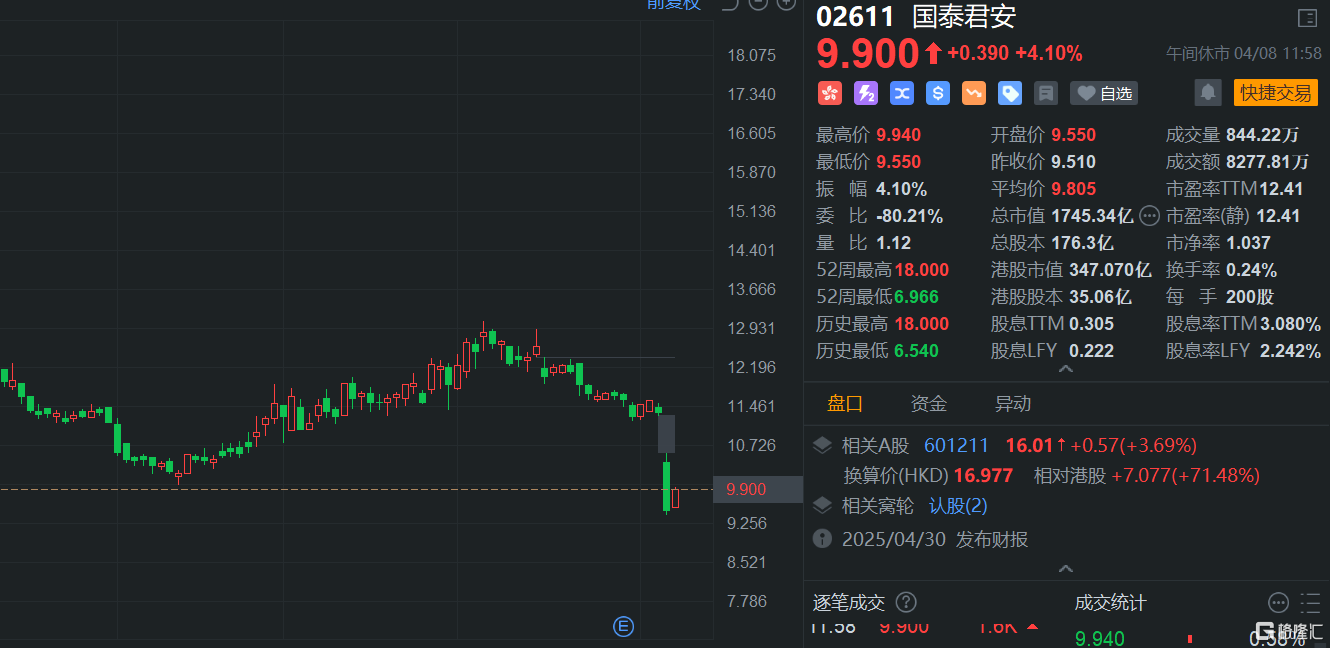Click the layers icon beside 相关A股
Screen dimensions: 1330x648
click(x=822, y=445)
